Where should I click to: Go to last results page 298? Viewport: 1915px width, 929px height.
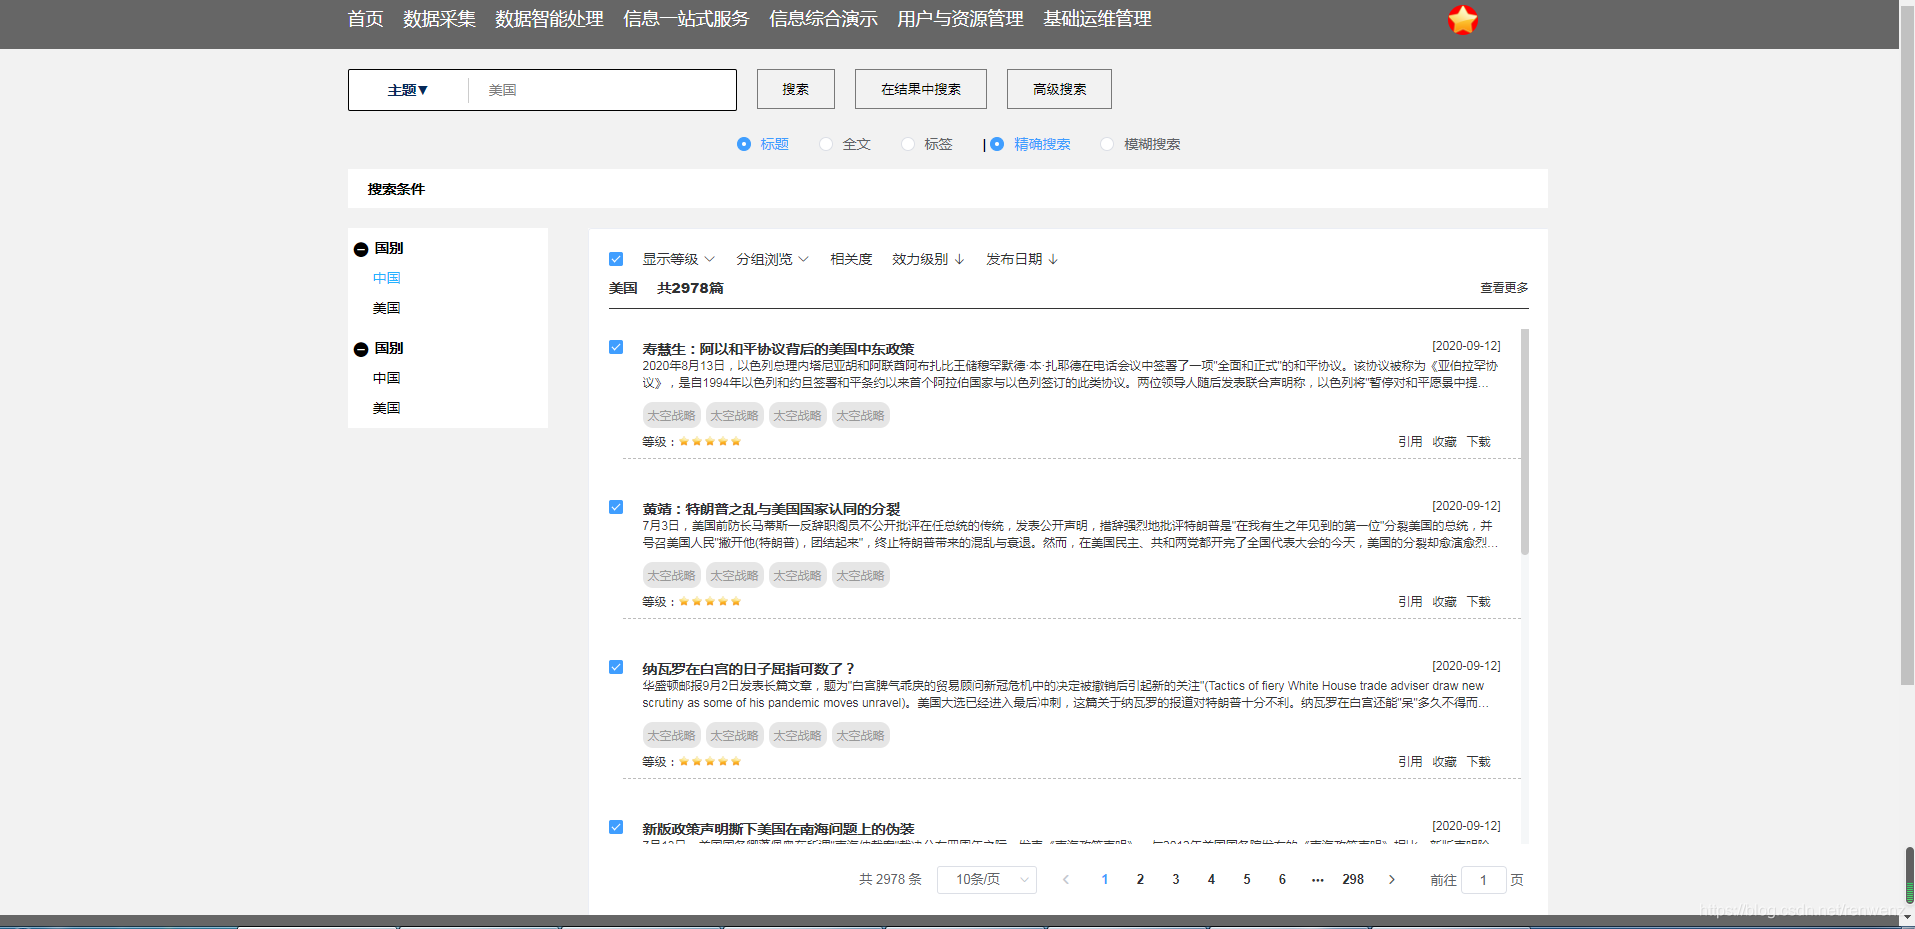pyautogui.click(x=1353, y=880)
